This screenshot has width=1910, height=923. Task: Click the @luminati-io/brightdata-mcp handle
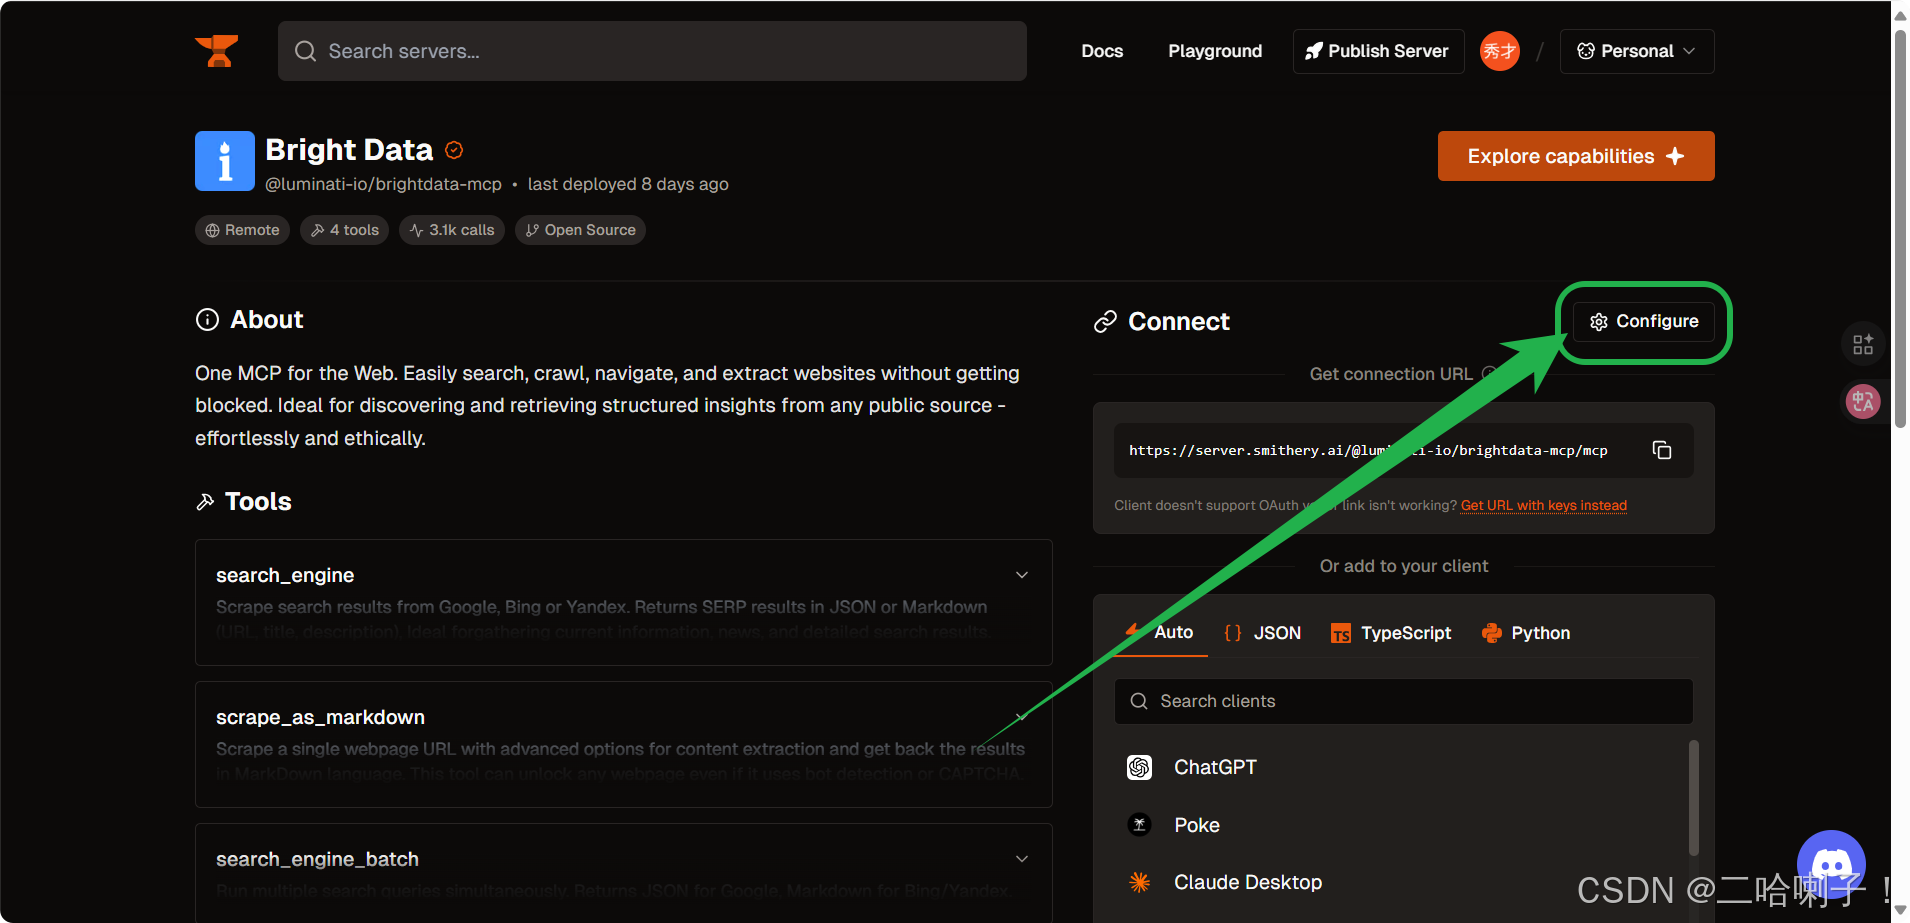point(383,184)
